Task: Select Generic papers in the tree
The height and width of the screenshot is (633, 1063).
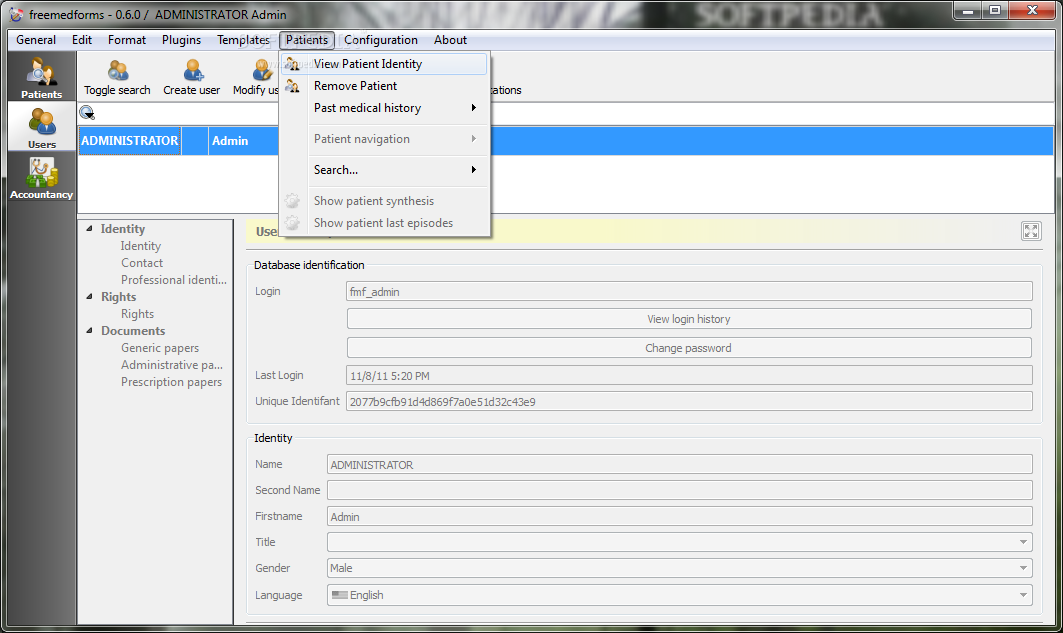Action: coord(160,348)
